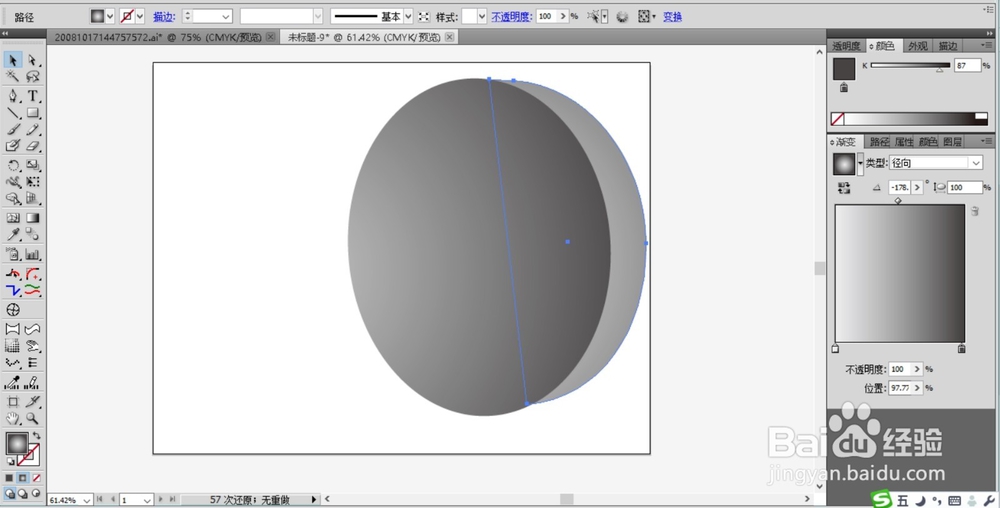This screenshot has height=508, width=1000.
Task: Swap fill and stroke arrow
Action: [36, 435]
